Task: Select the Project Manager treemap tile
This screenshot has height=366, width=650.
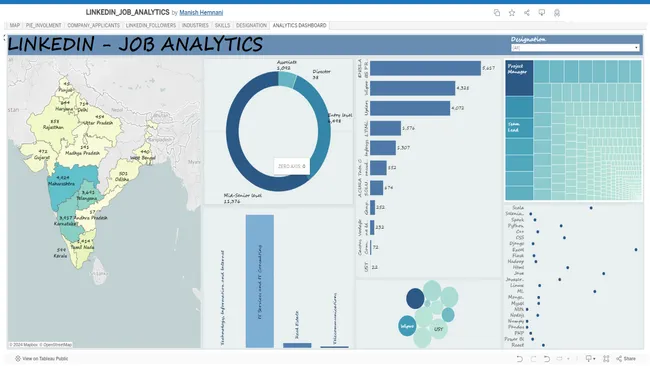Action: click(519, 78)
